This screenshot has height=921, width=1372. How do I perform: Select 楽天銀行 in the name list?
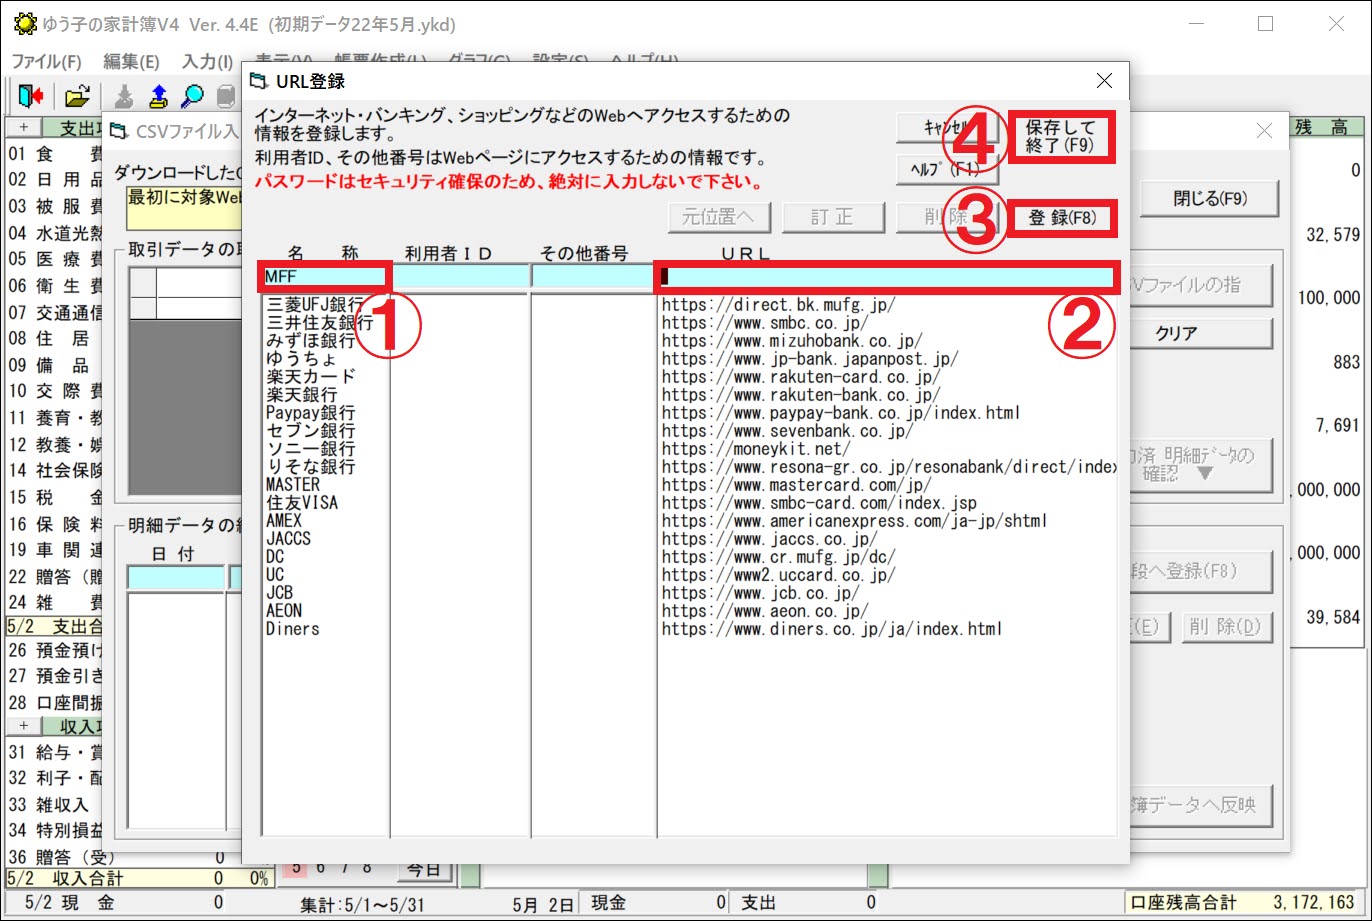[x=301, y=395]
